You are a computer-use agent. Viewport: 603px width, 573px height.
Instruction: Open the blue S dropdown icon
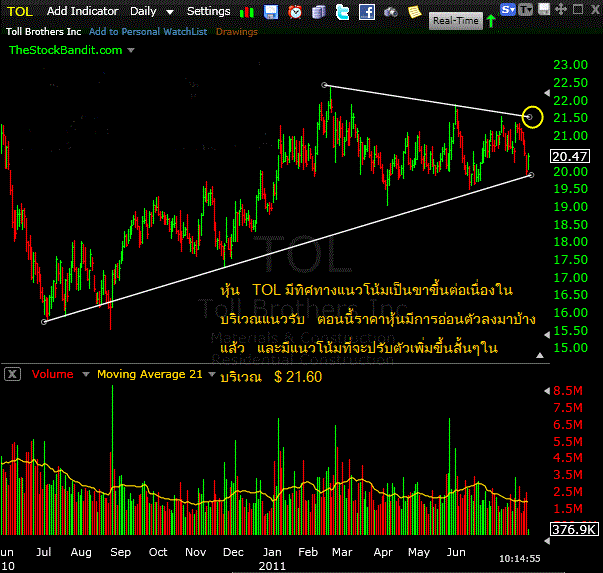(508, 10)
